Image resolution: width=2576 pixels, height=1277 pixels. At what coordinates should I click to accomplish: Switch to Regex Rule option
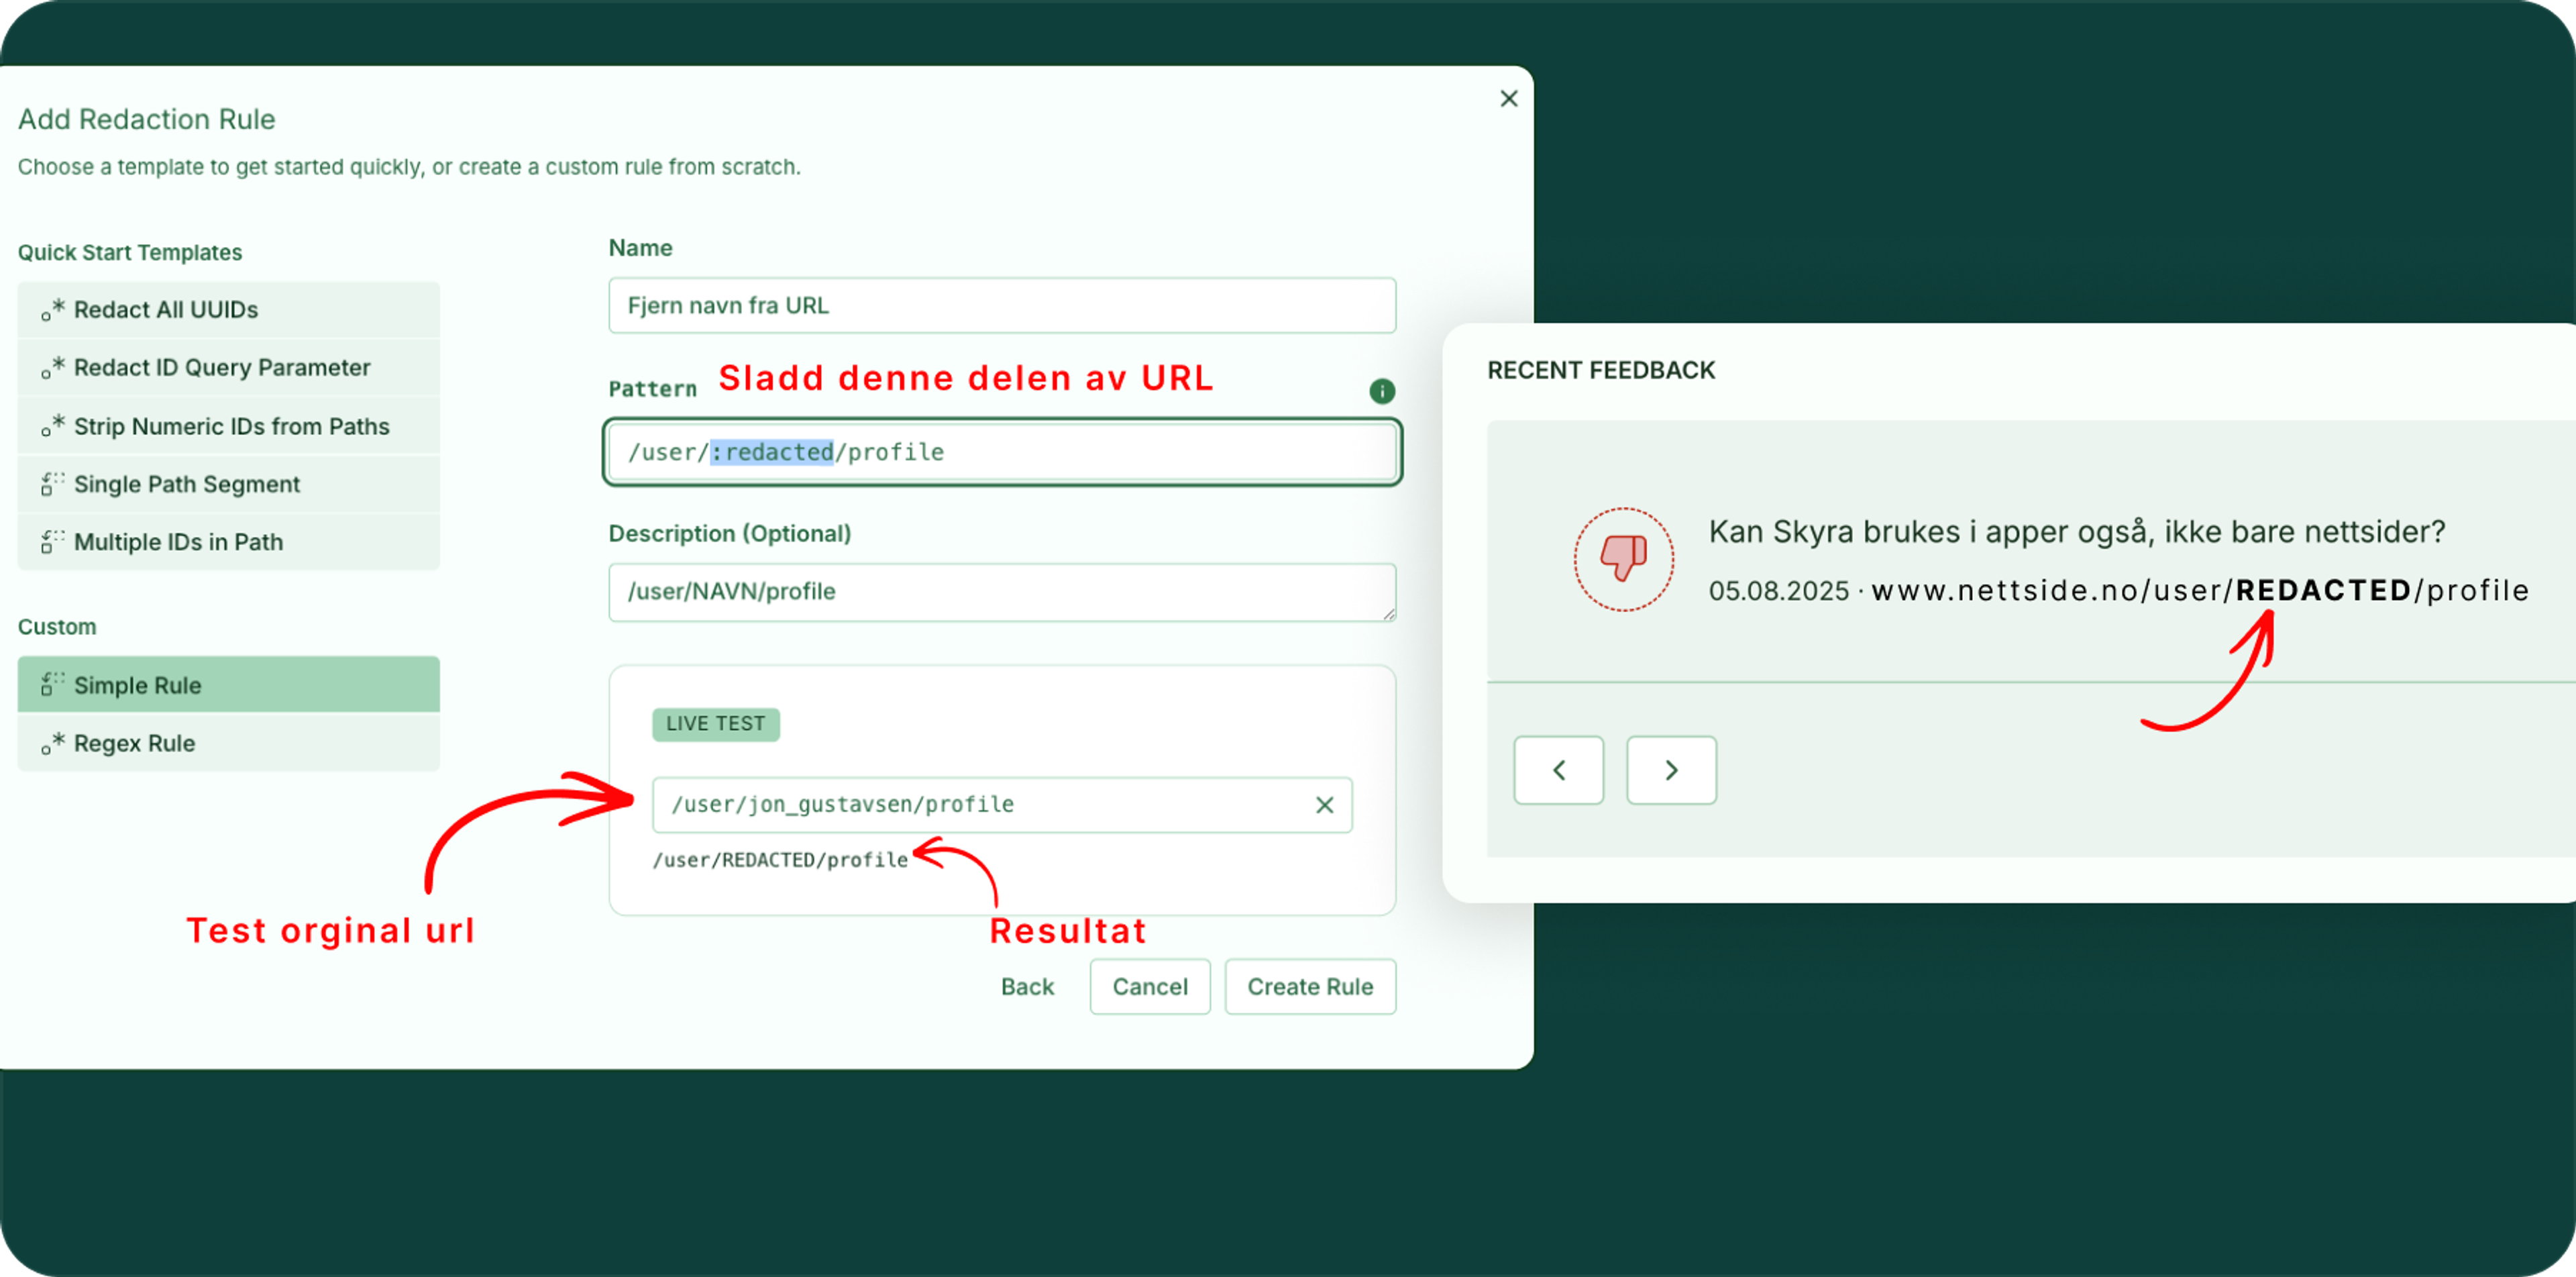(228, 743)
